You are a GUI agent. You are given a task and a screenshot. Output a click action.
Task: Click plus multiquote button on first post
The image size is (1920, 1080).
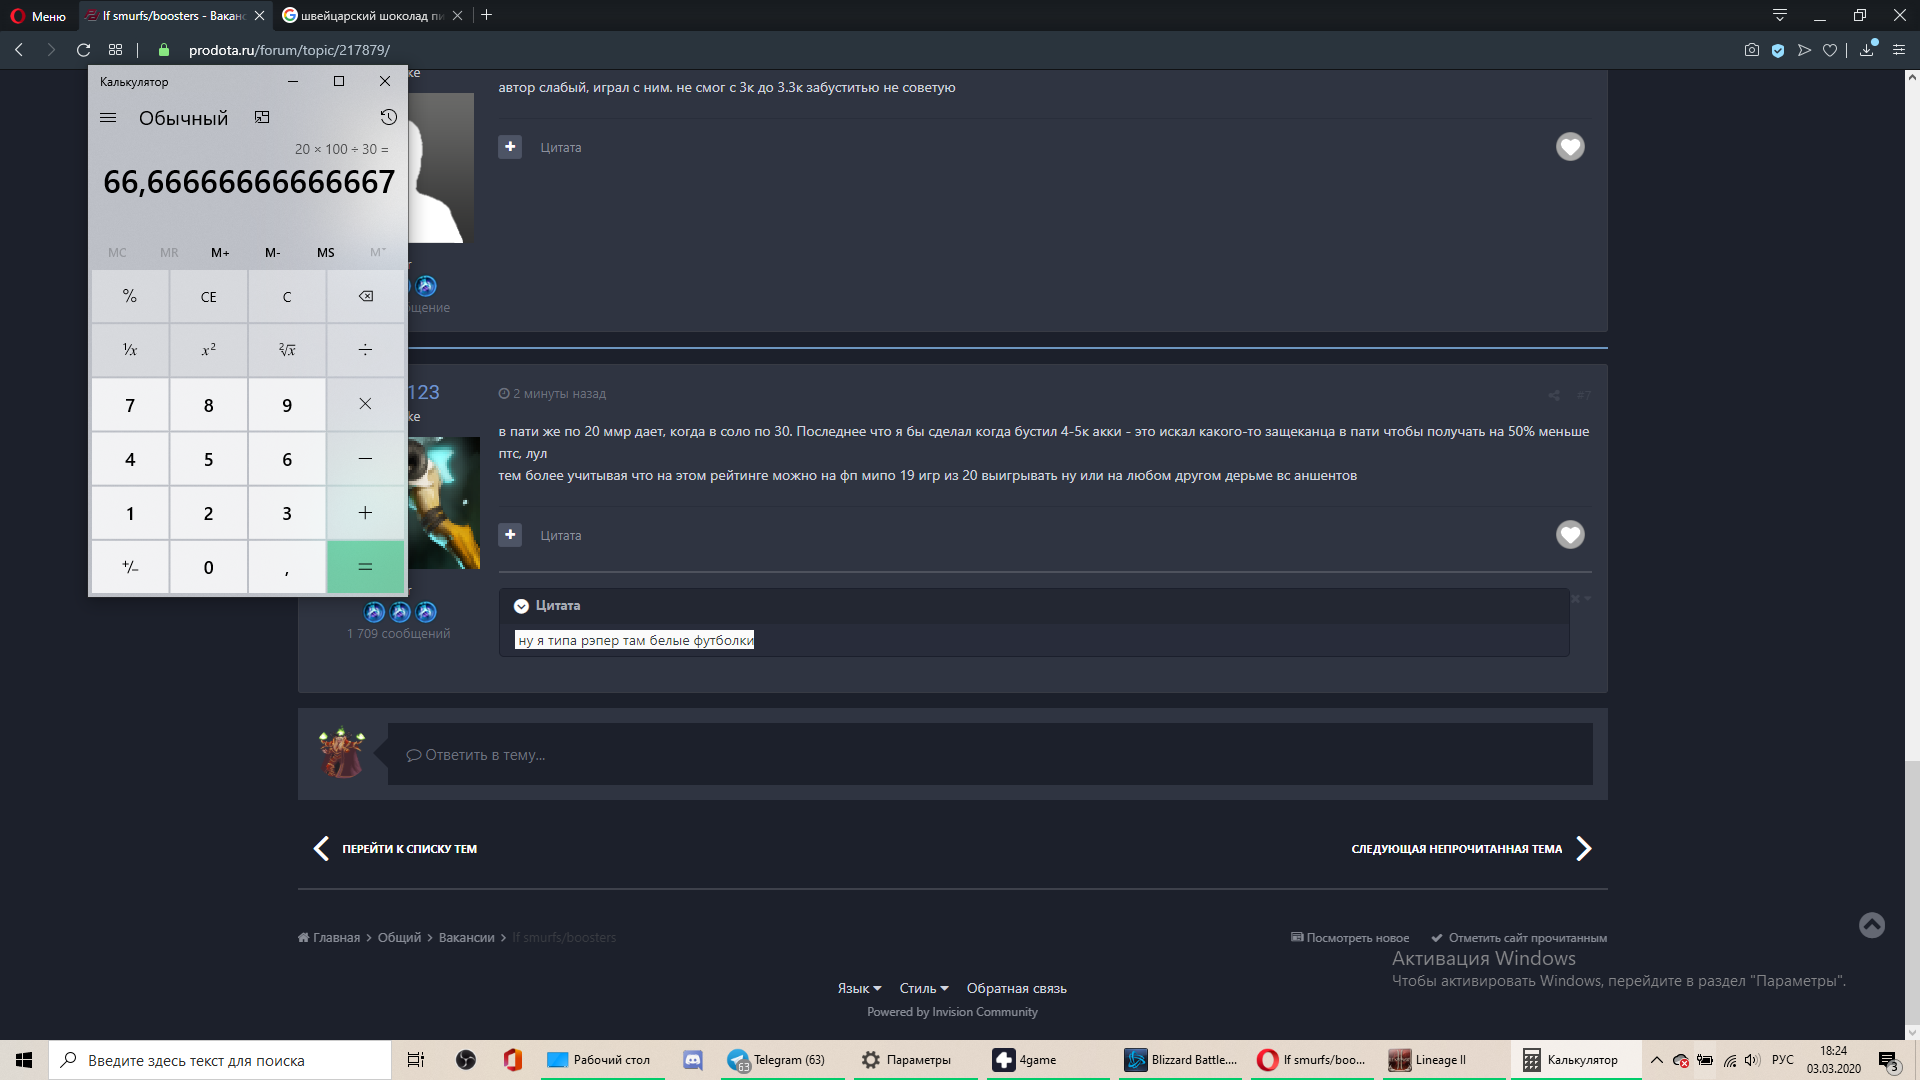pos(510,147)
